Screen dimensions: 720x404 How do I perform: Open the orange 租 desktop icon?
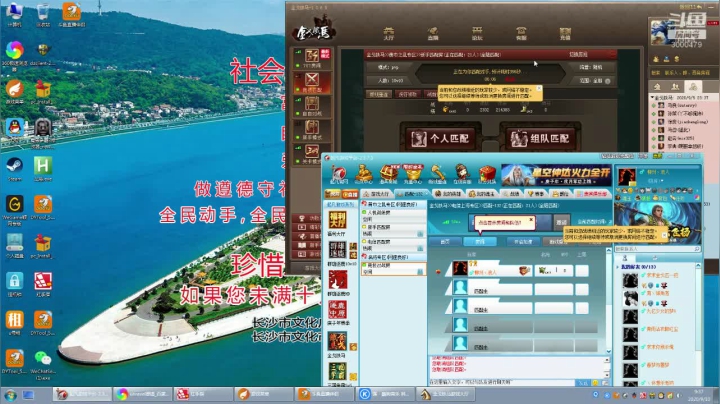(x=15, y=323)
